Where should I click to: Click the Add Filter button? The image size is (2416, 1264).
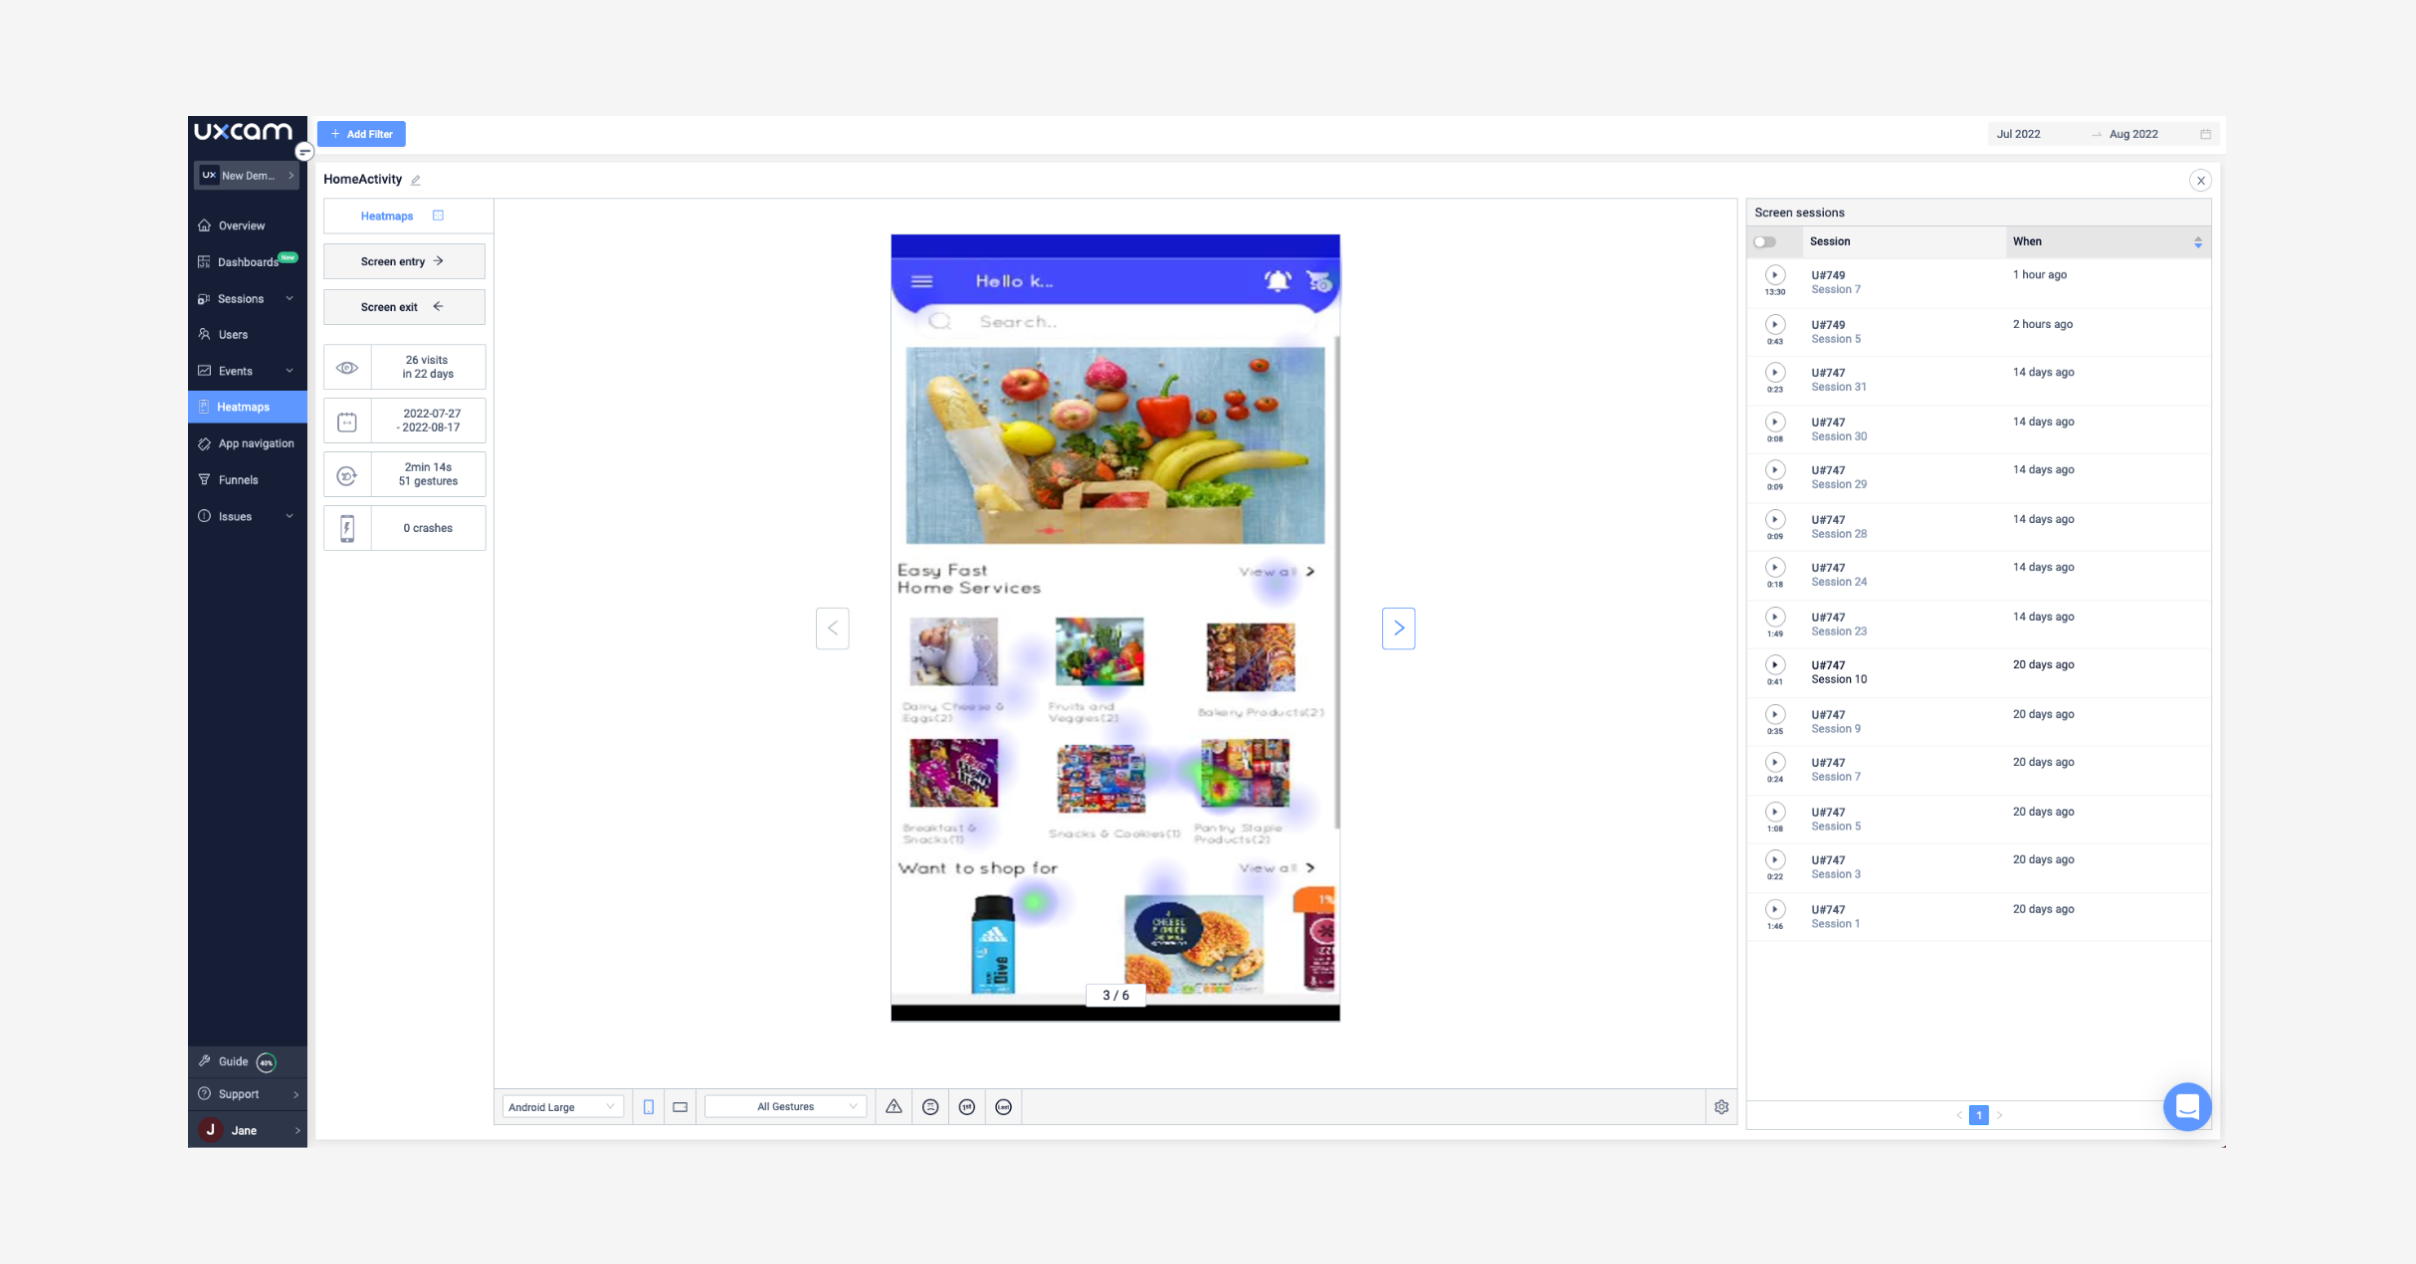[364, 133]
